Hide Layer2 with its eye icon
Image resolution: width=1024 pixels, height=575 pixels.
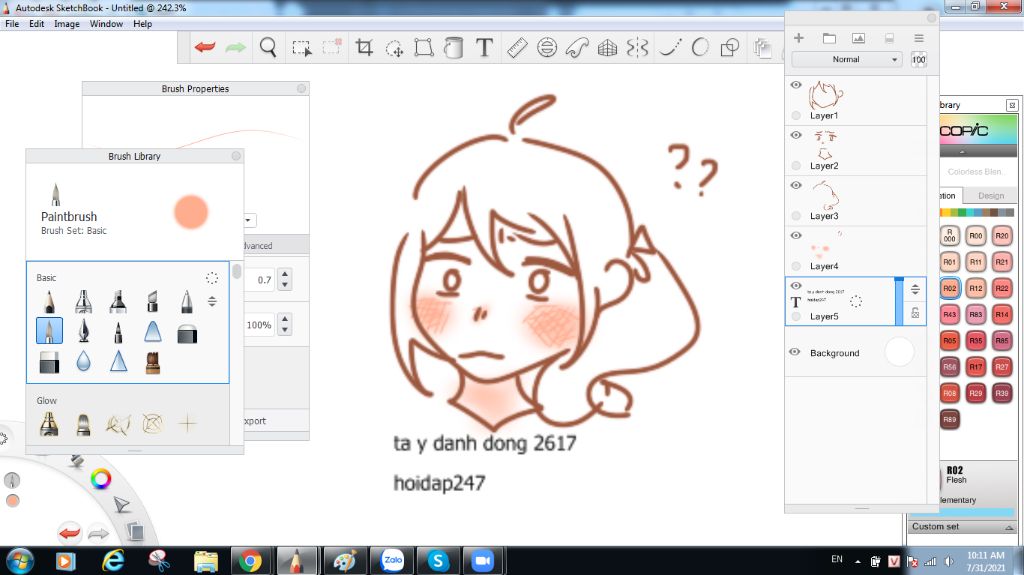(795, 135)
